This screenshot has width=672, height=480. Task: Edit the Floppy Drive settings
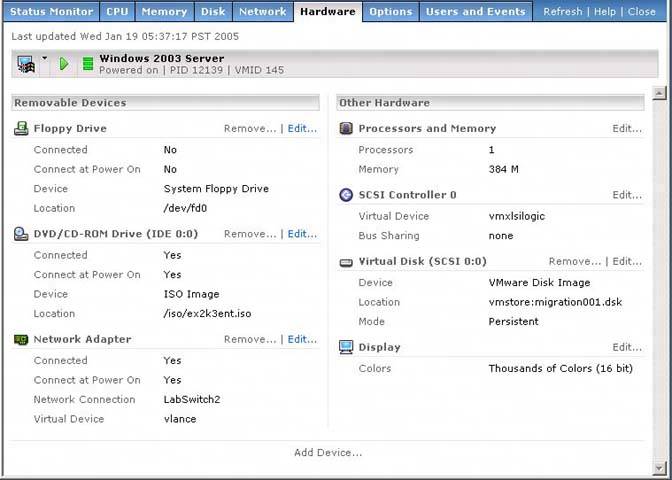[302, 129]
